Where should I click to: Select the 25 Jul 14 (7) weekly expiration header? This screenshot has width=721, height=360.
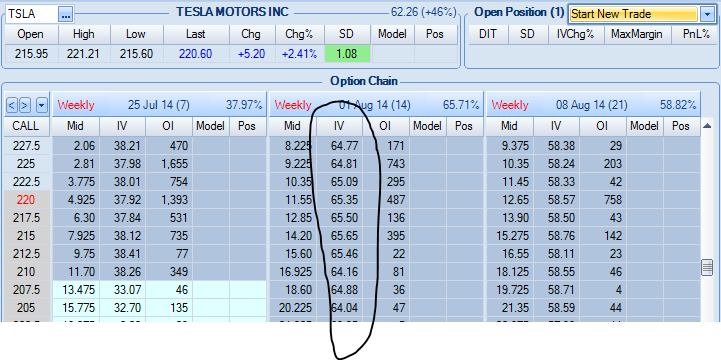pyautogui.click(x=160, y=105)
